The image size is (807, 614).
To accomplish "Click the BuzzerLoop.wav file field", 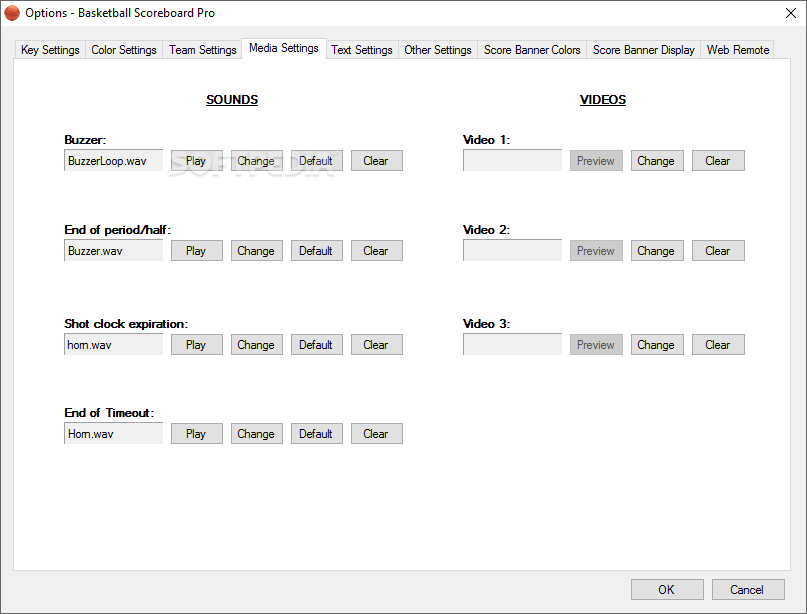I will pos(114,161).
